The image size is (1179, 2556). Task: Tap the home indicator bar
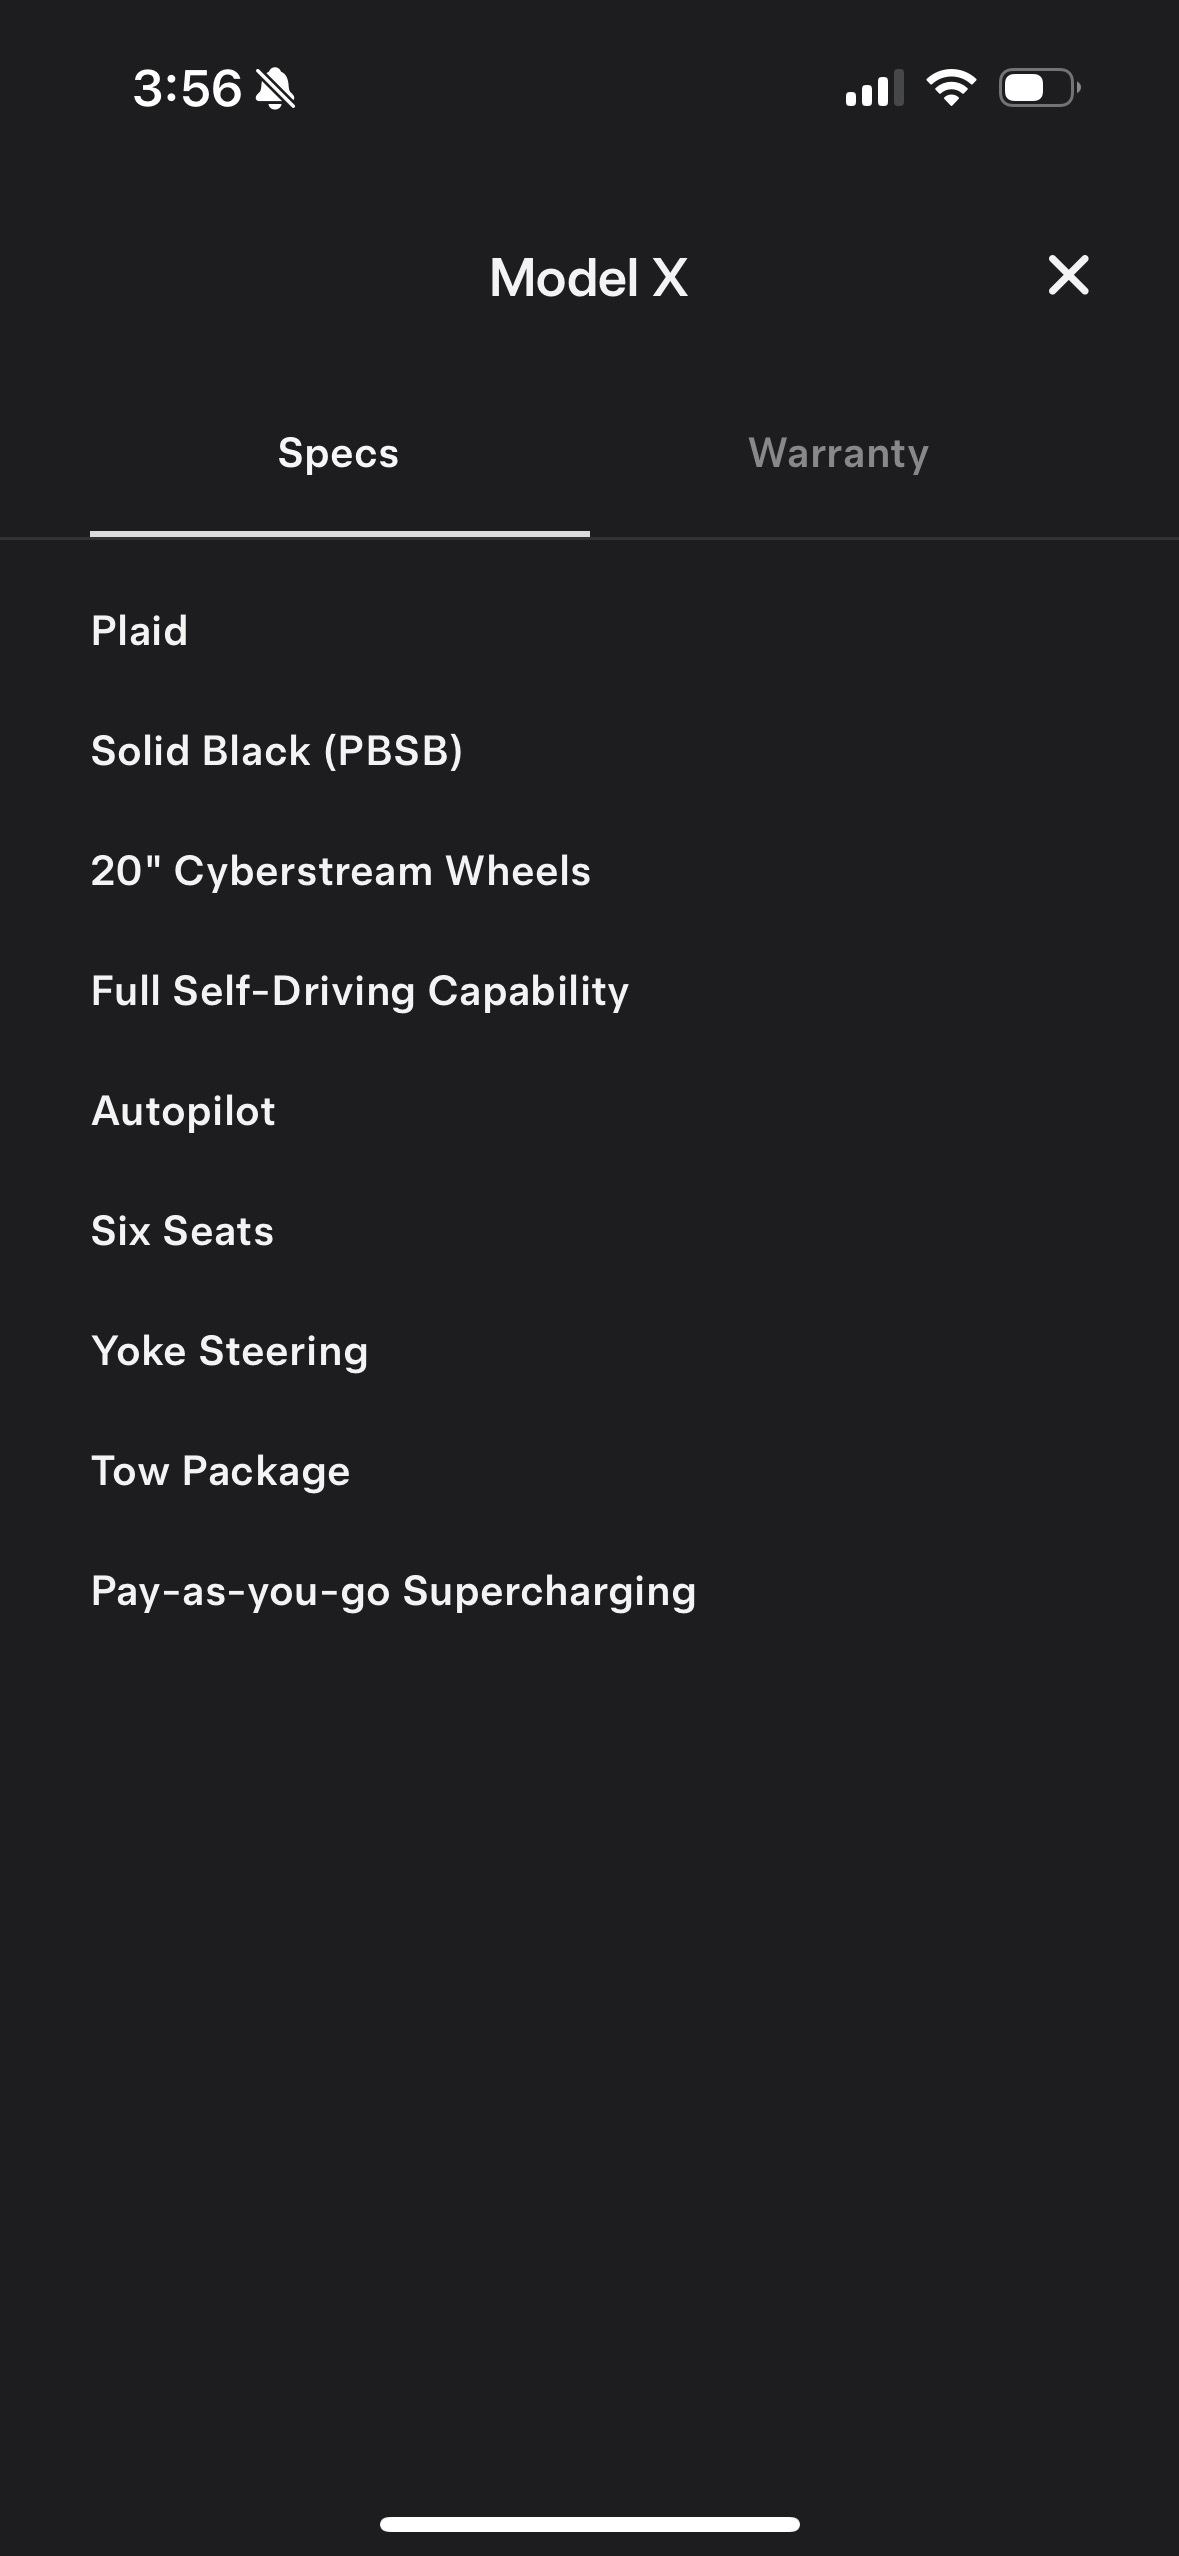[589, 2524]
